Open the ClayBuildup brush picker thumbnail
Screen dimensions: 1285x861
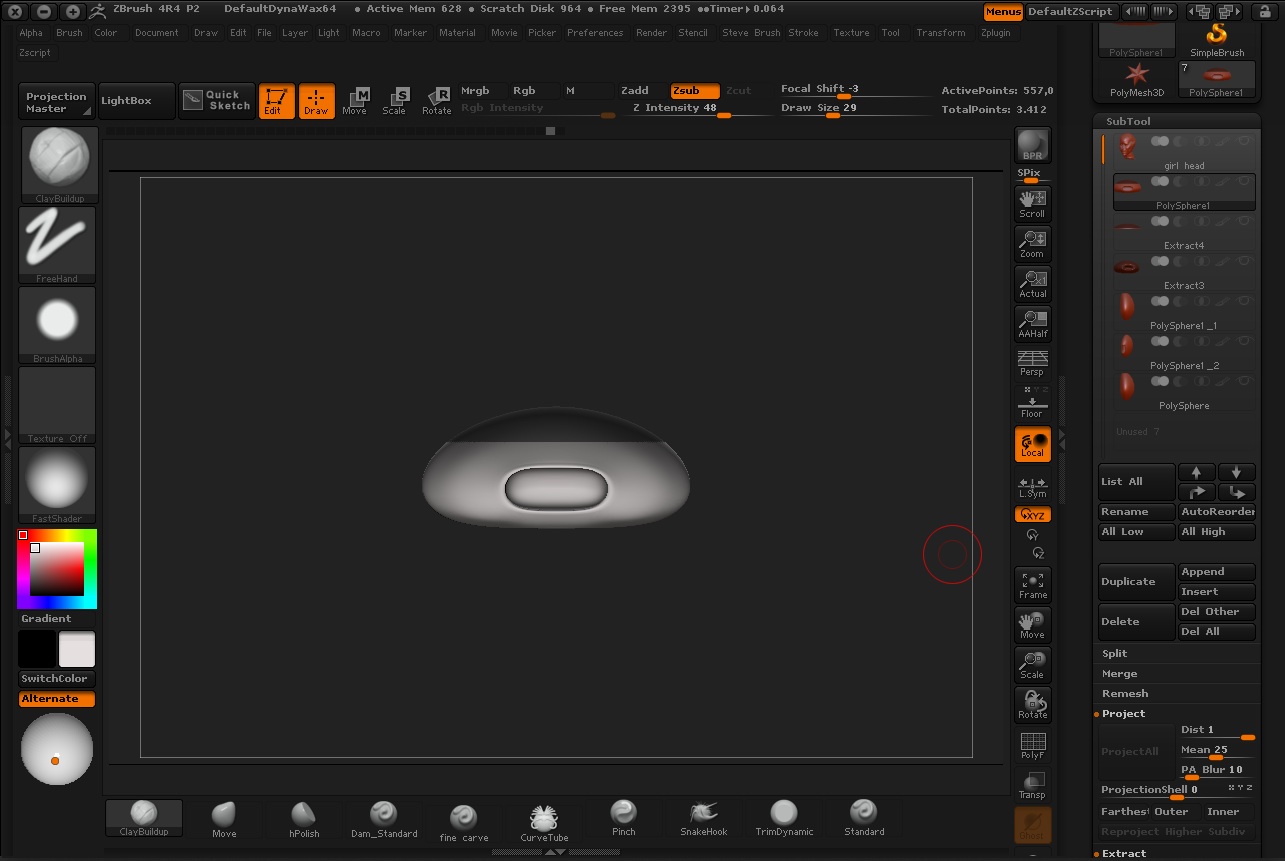pos(59,164)
